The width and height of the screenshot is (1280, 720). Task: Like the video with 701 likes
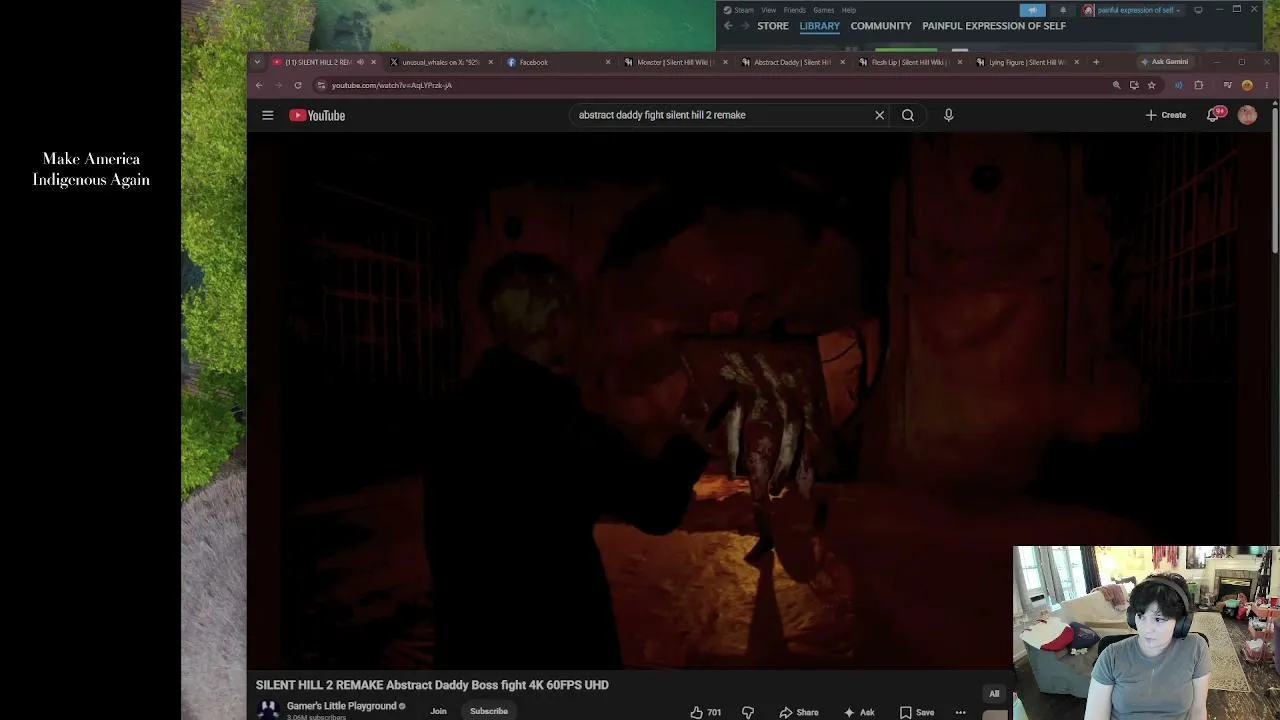coord(705,712)
